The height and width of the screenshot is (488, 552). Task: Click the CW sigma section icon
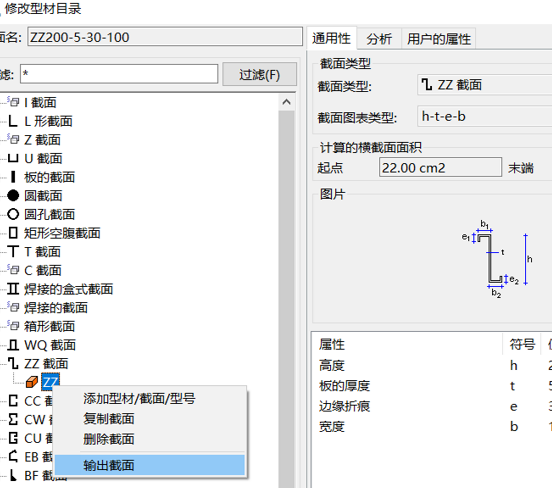click(13, 420)
